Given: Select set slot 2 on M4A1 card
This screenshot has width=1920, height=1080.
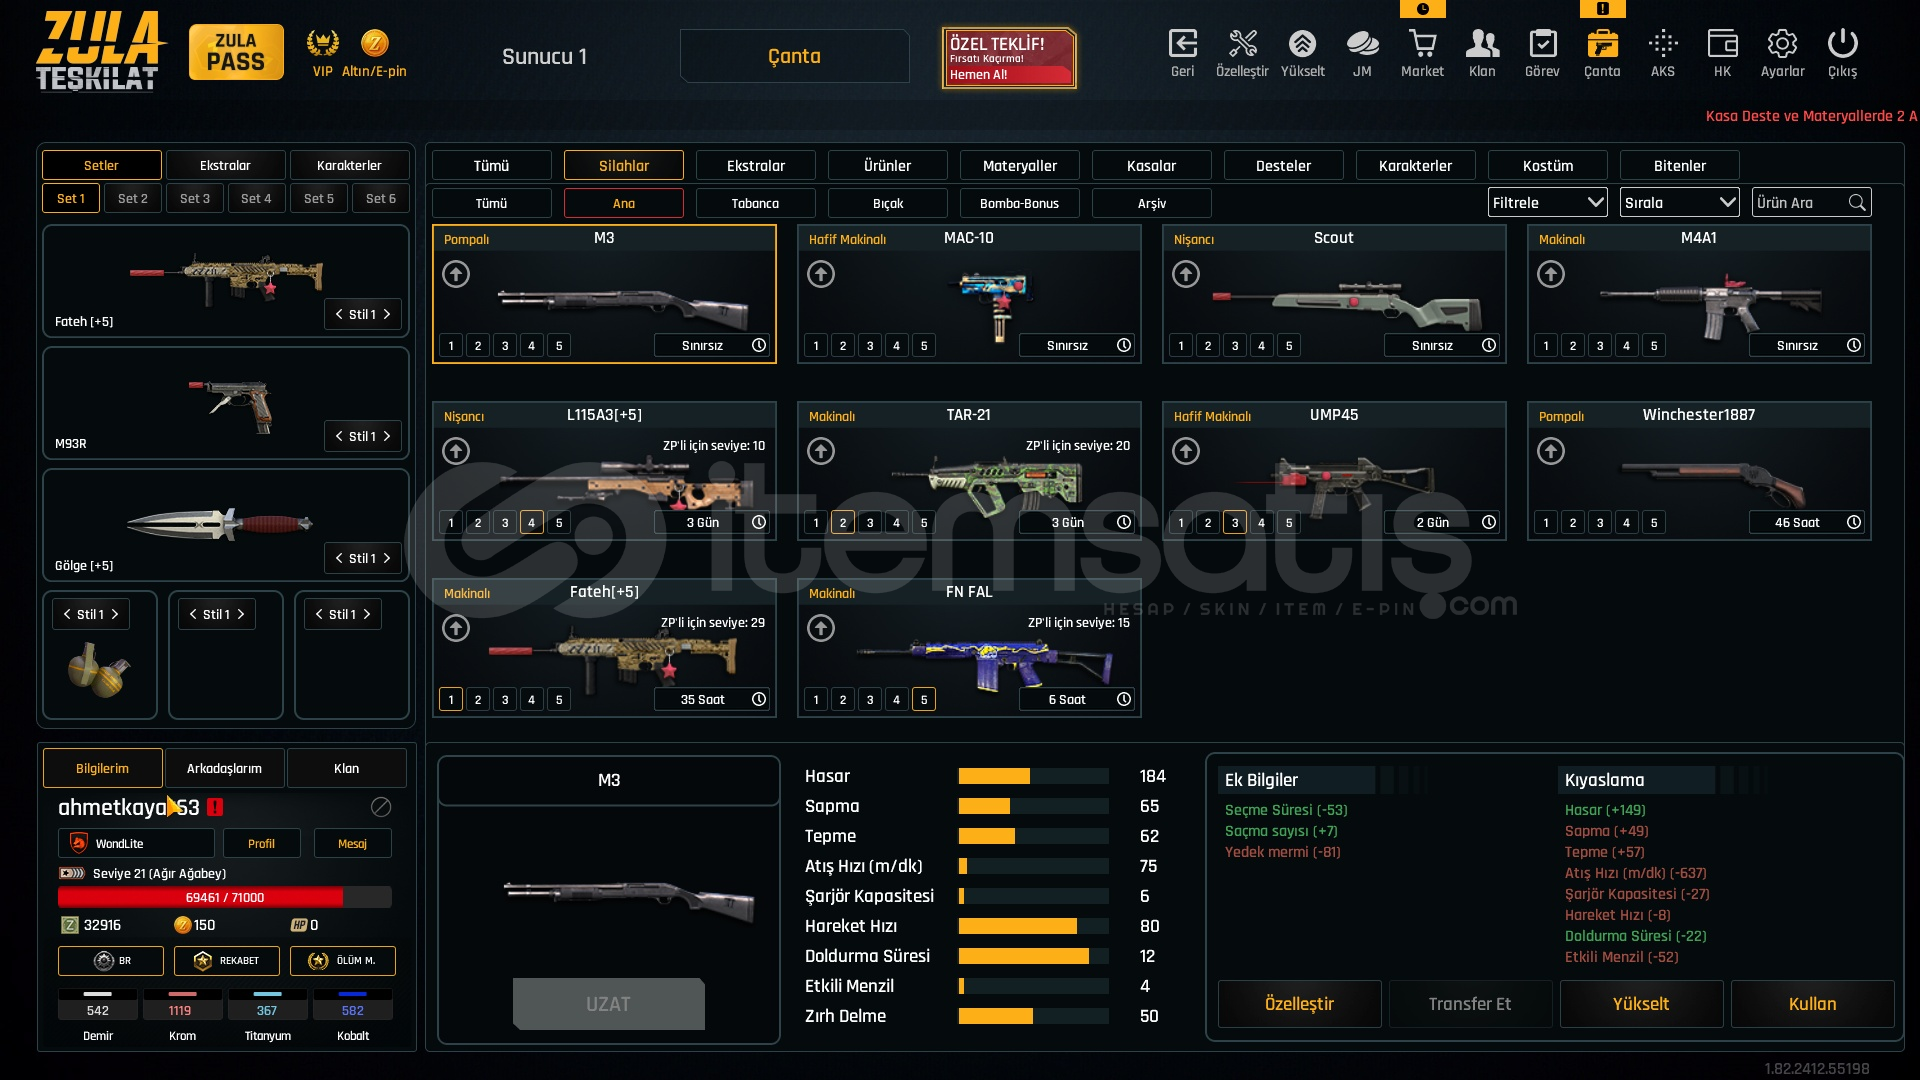Looking at the screenshot, I should coord(1573,346).
